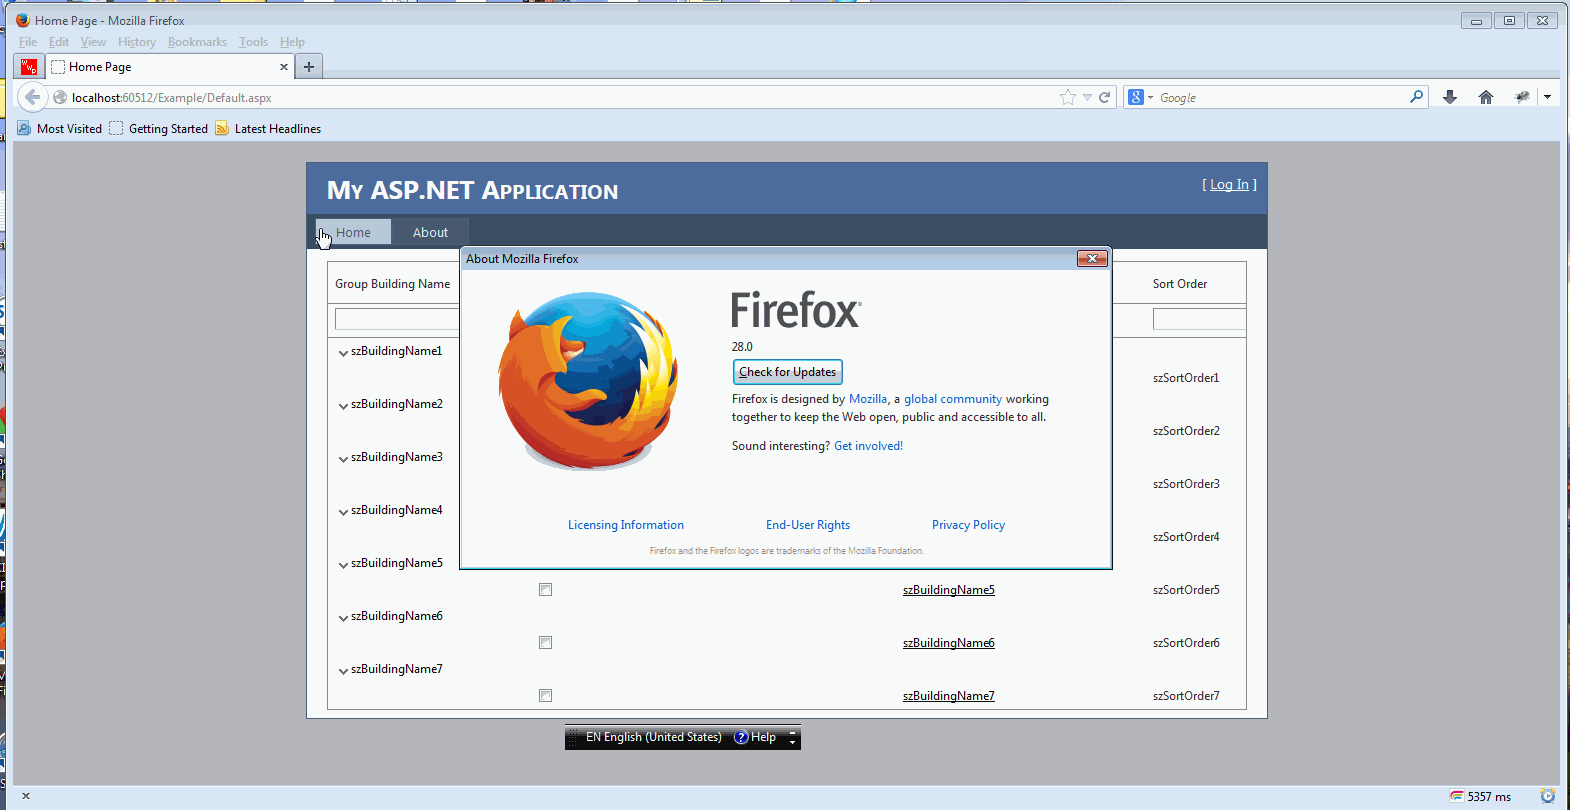The width and height of the screenshot is (1570, 810).
Task: Open the Licensing Information link
Action: tap(626, 525)
